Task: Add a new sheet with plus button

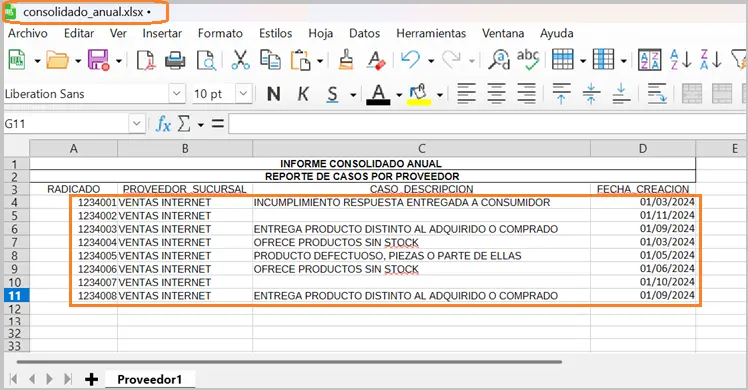Action: (91, 380)
